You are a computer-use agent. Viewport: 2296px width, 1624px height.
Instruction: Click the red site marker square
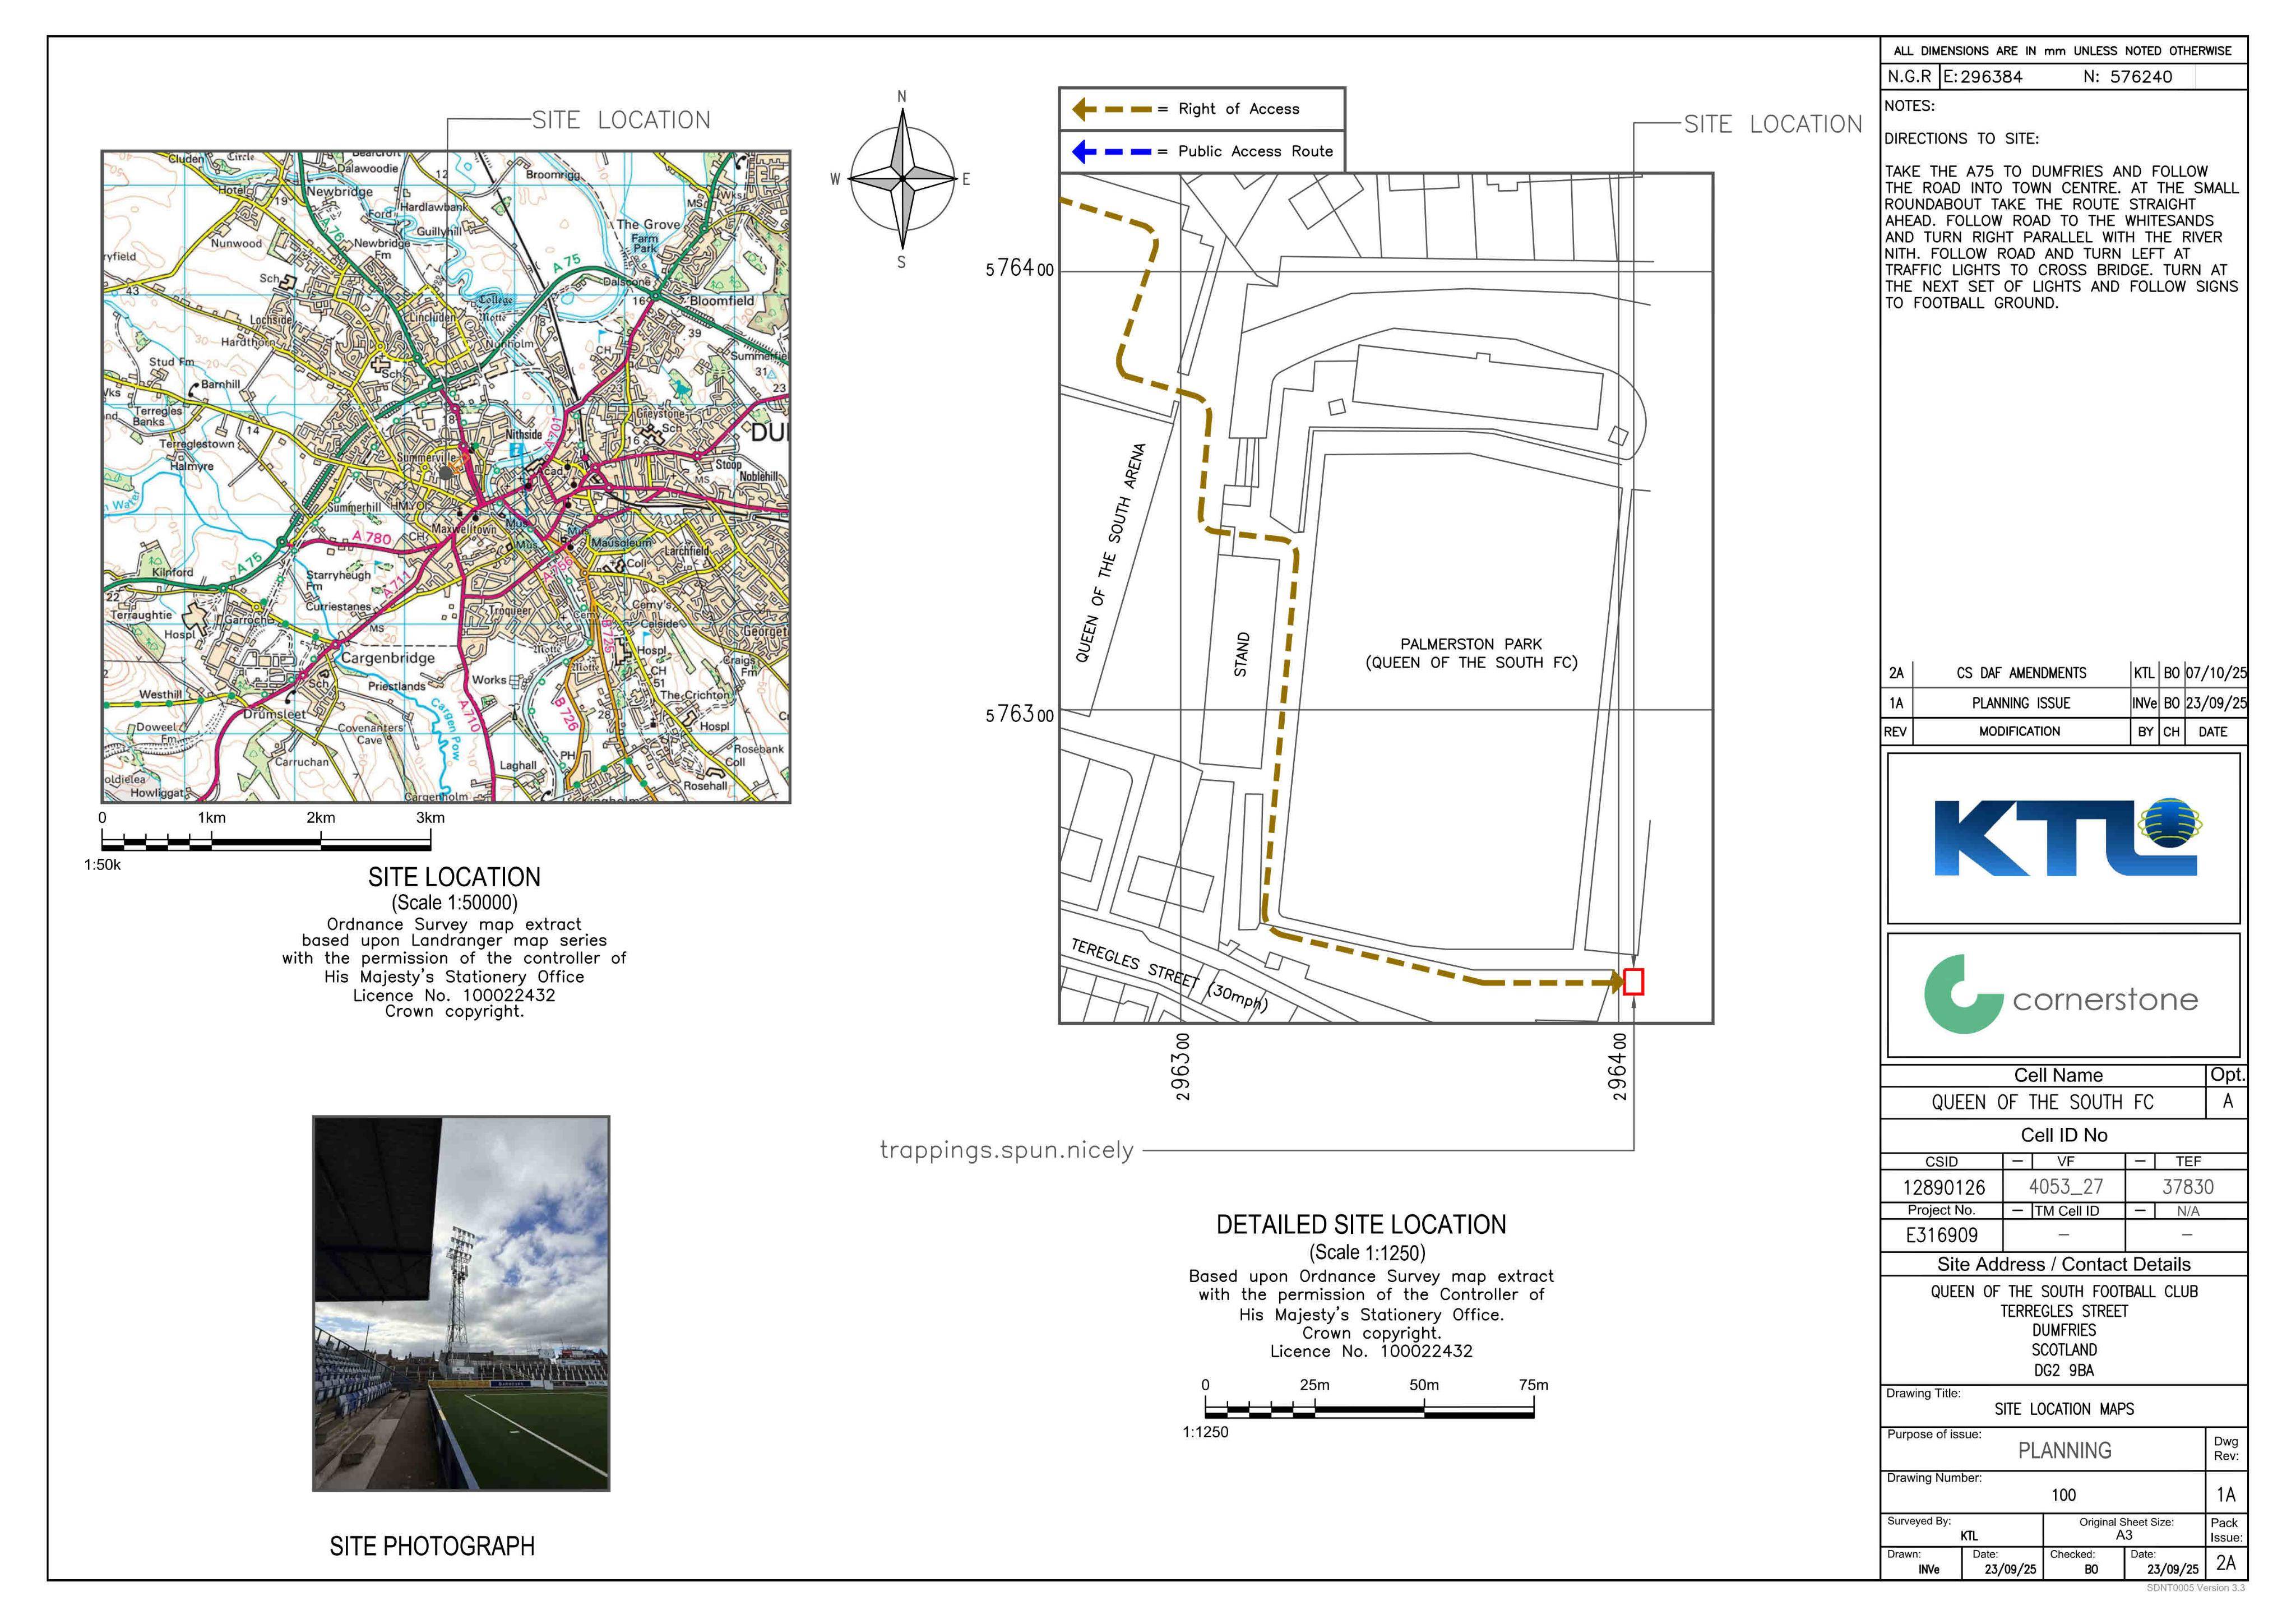coord(1633,982)
